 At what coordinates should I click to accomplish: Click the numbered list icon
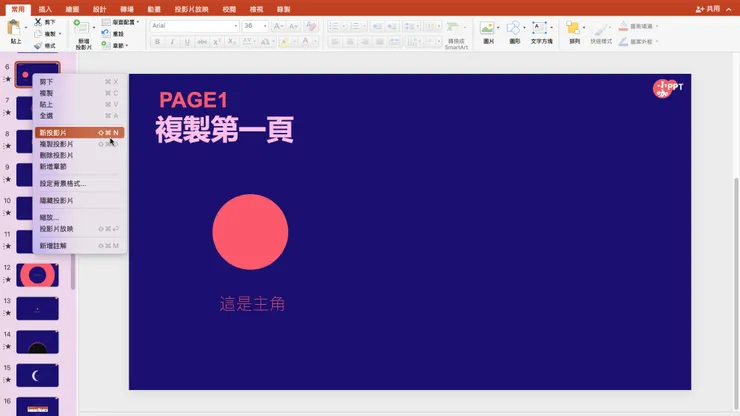tap(354, 26)
